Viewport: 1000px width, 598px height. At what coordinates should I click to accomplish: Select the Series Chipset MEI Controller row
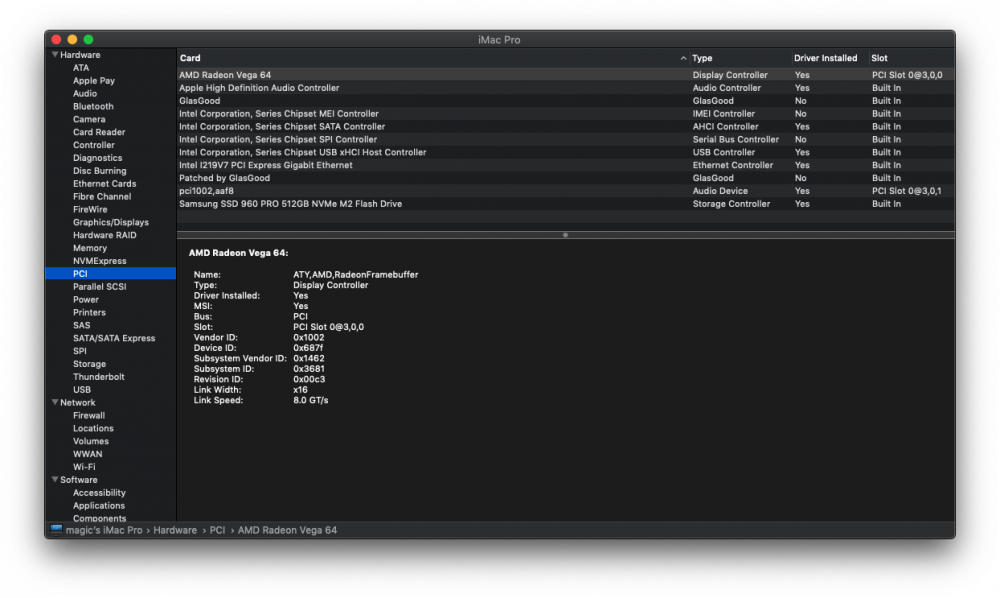coord(565,113)
